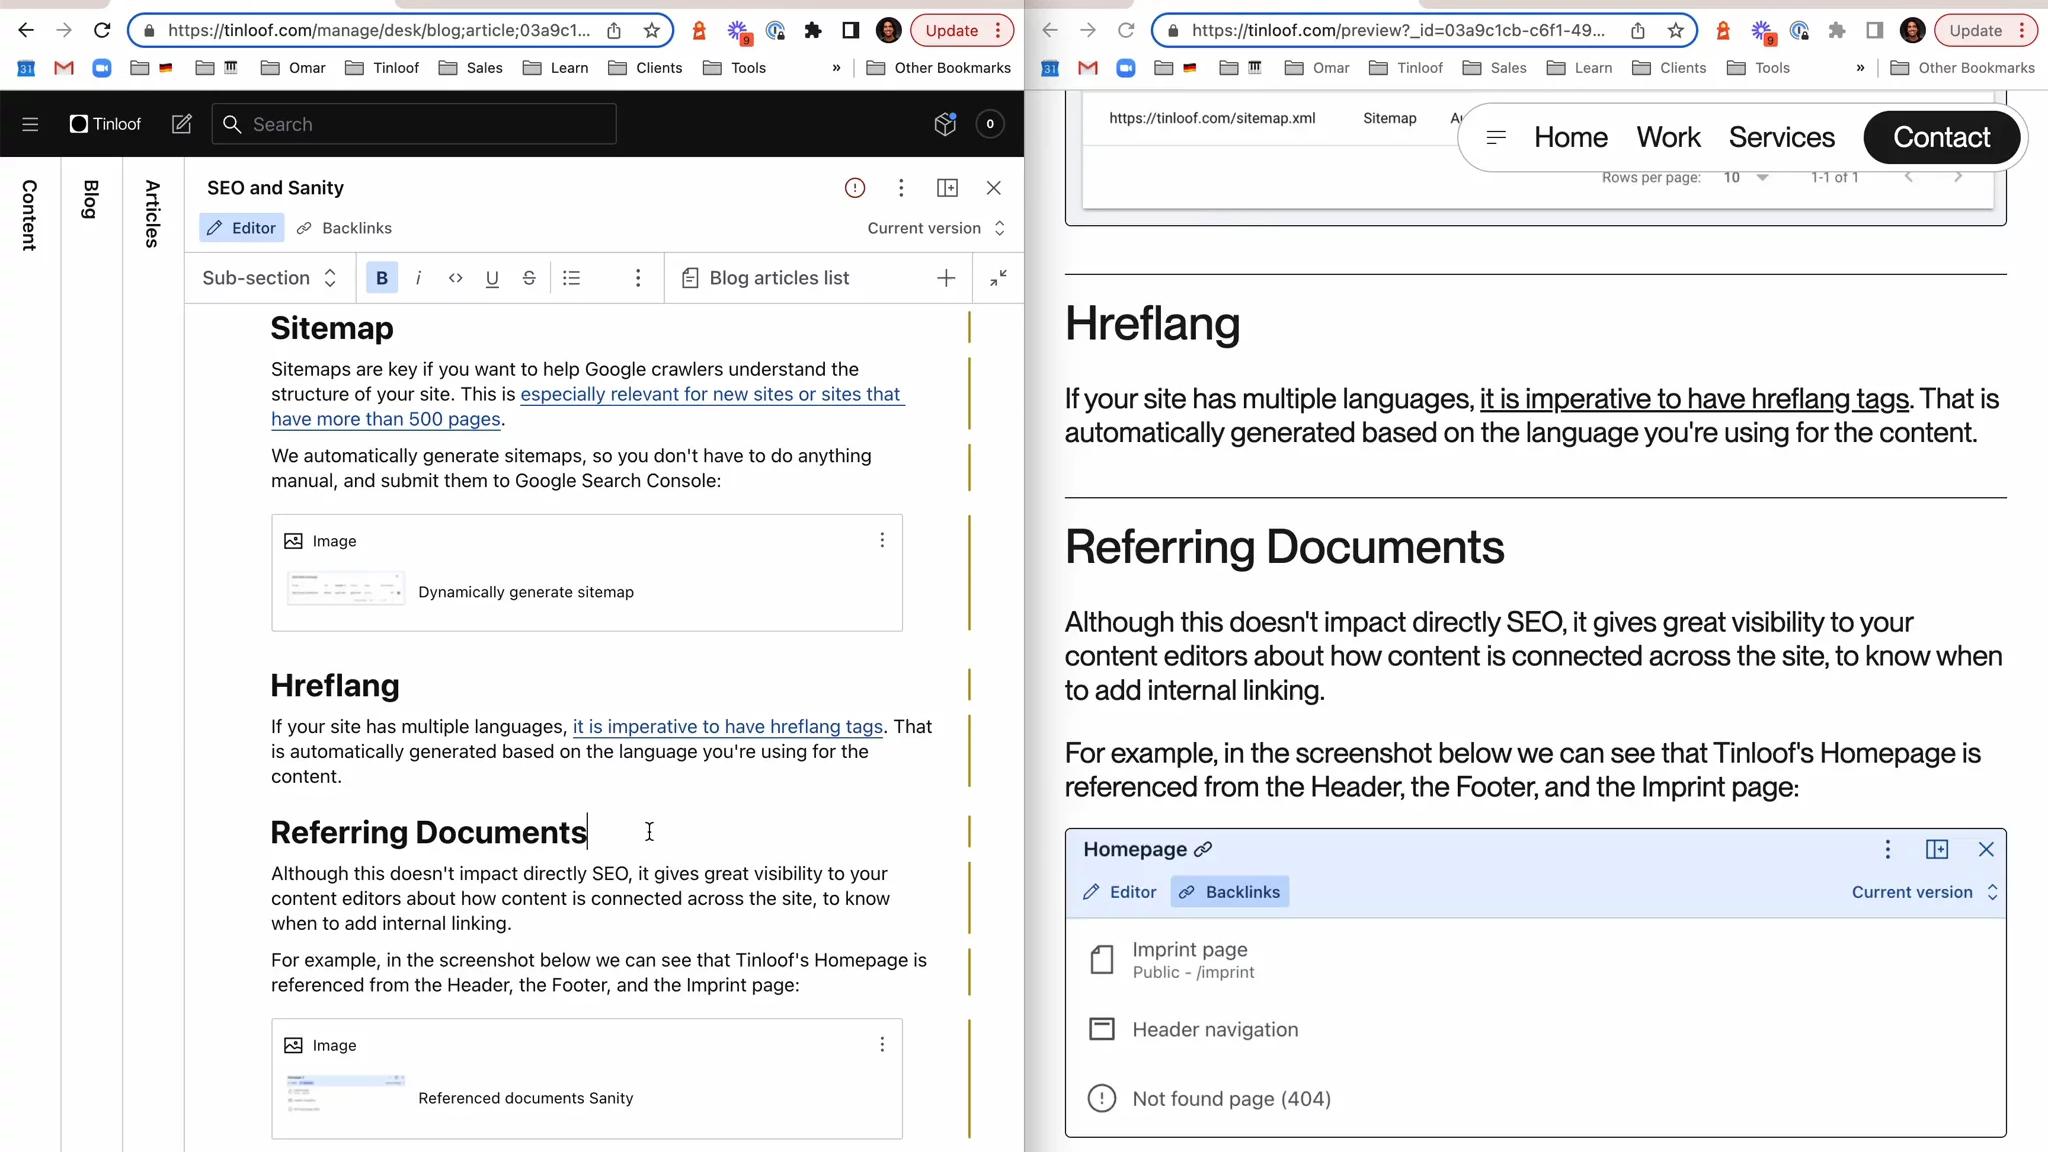Collapse the fullscreen editor
This screenshot has height=1152, width=2048.
click(998, 278)
